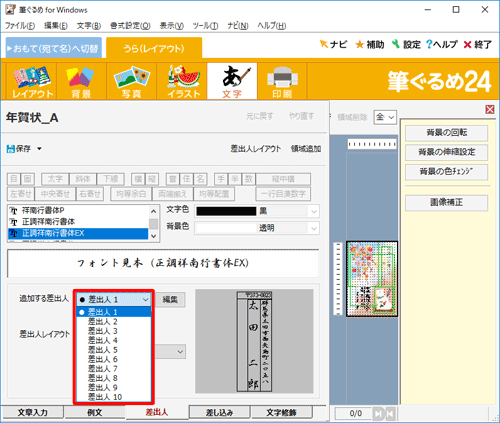Select font 正調祥南行書体
500x423 pixels.
78,222
